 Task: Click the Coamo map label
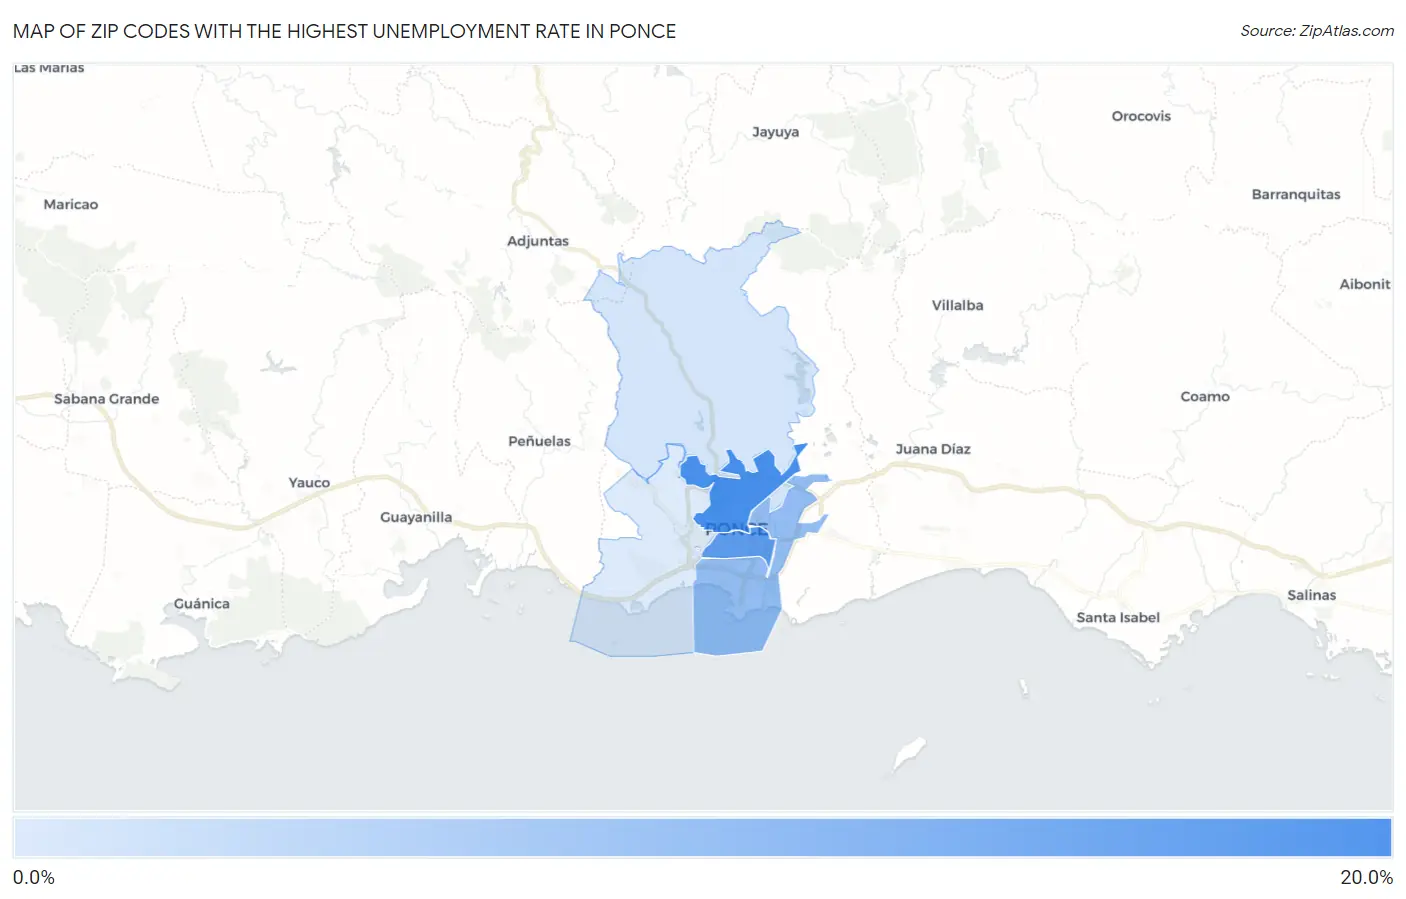pos(1205,397)
